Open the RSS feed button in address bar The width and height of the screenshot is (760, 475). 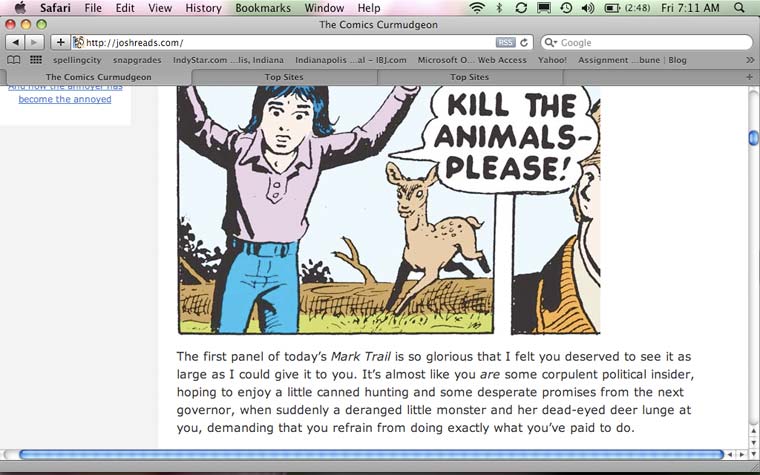(x=506, y=43)
